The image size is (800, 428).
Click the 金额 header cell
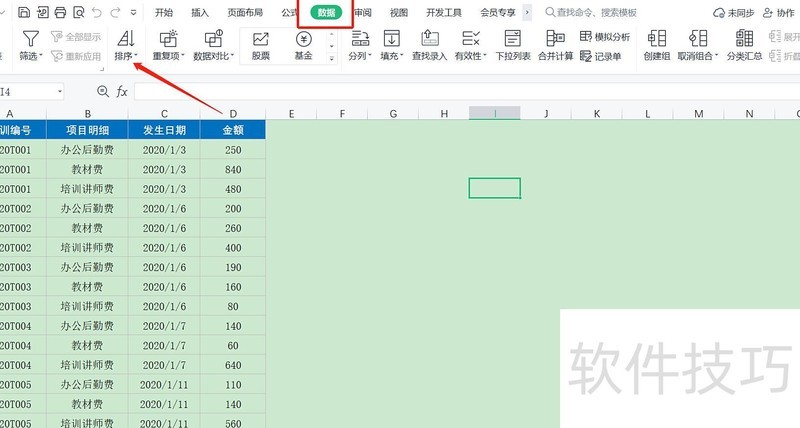[233, 130]
